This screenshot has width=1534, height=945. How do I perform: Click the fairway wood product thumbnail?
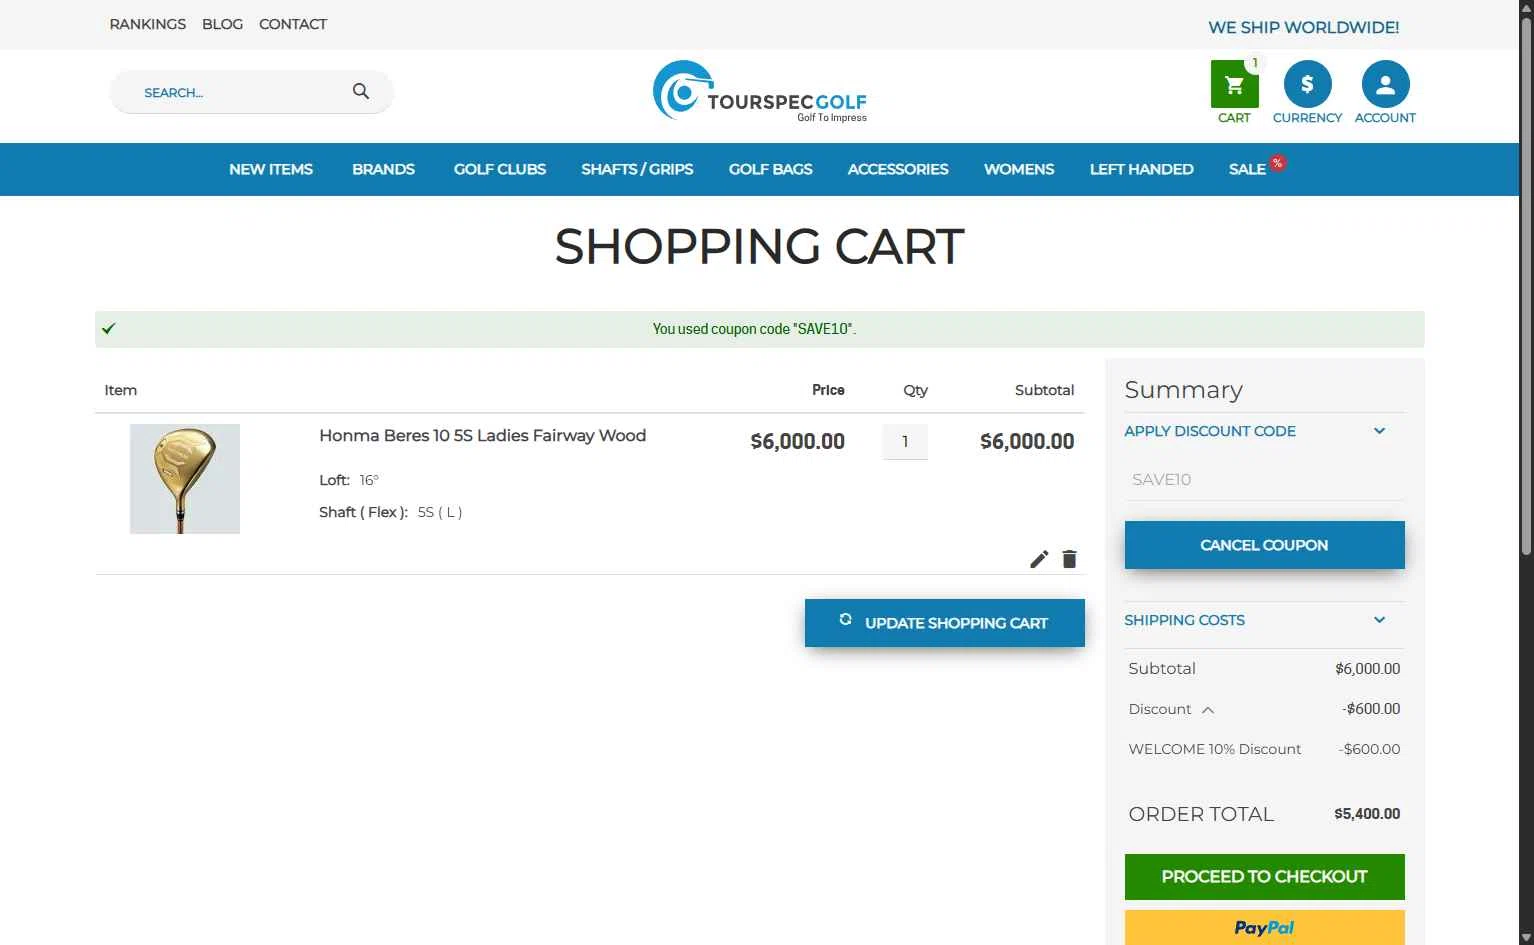coord(185,479)
